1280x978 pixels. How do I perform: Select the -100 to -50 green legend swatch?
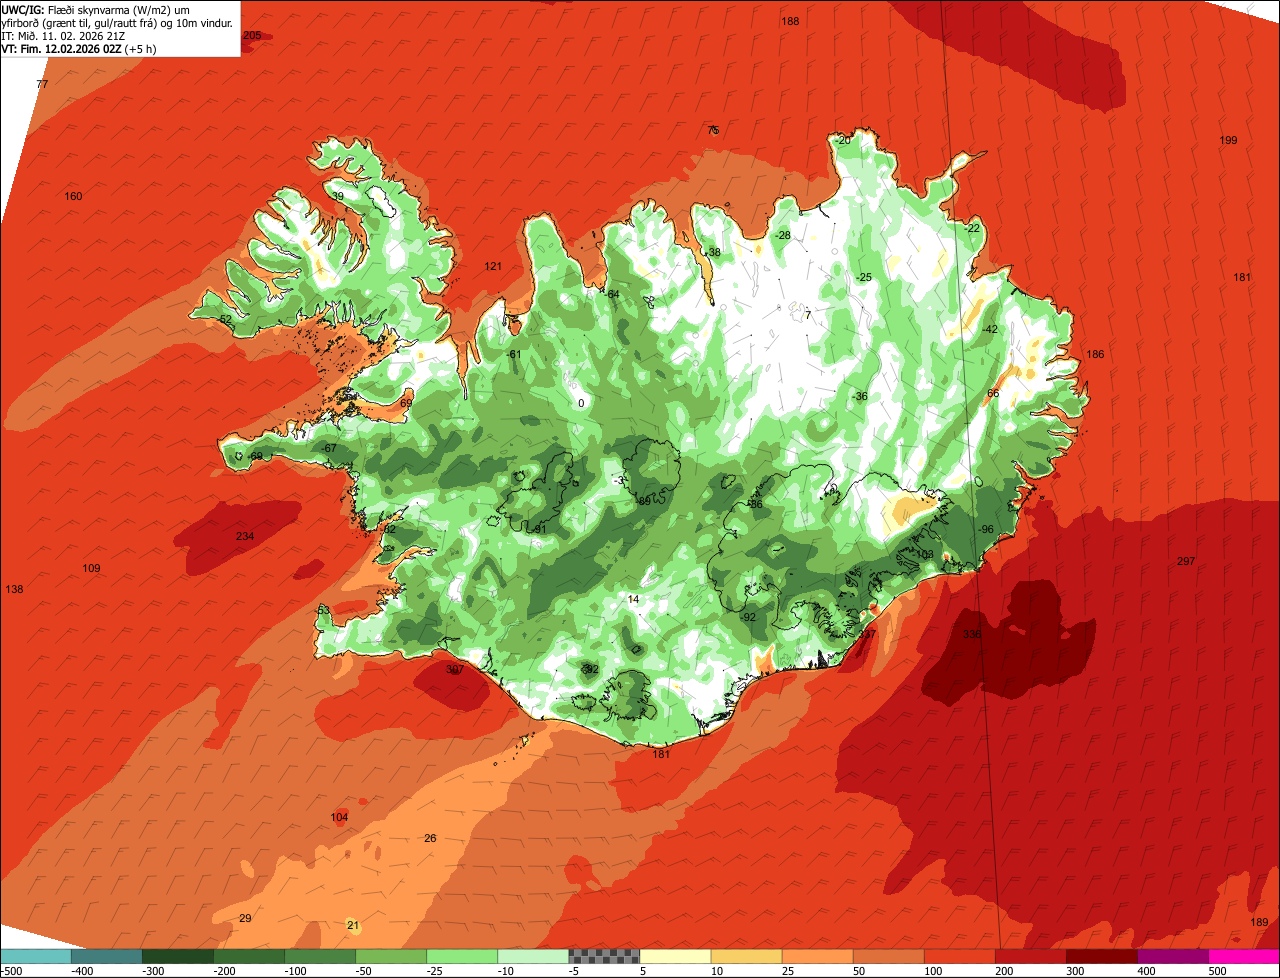(x=320, y=955)
